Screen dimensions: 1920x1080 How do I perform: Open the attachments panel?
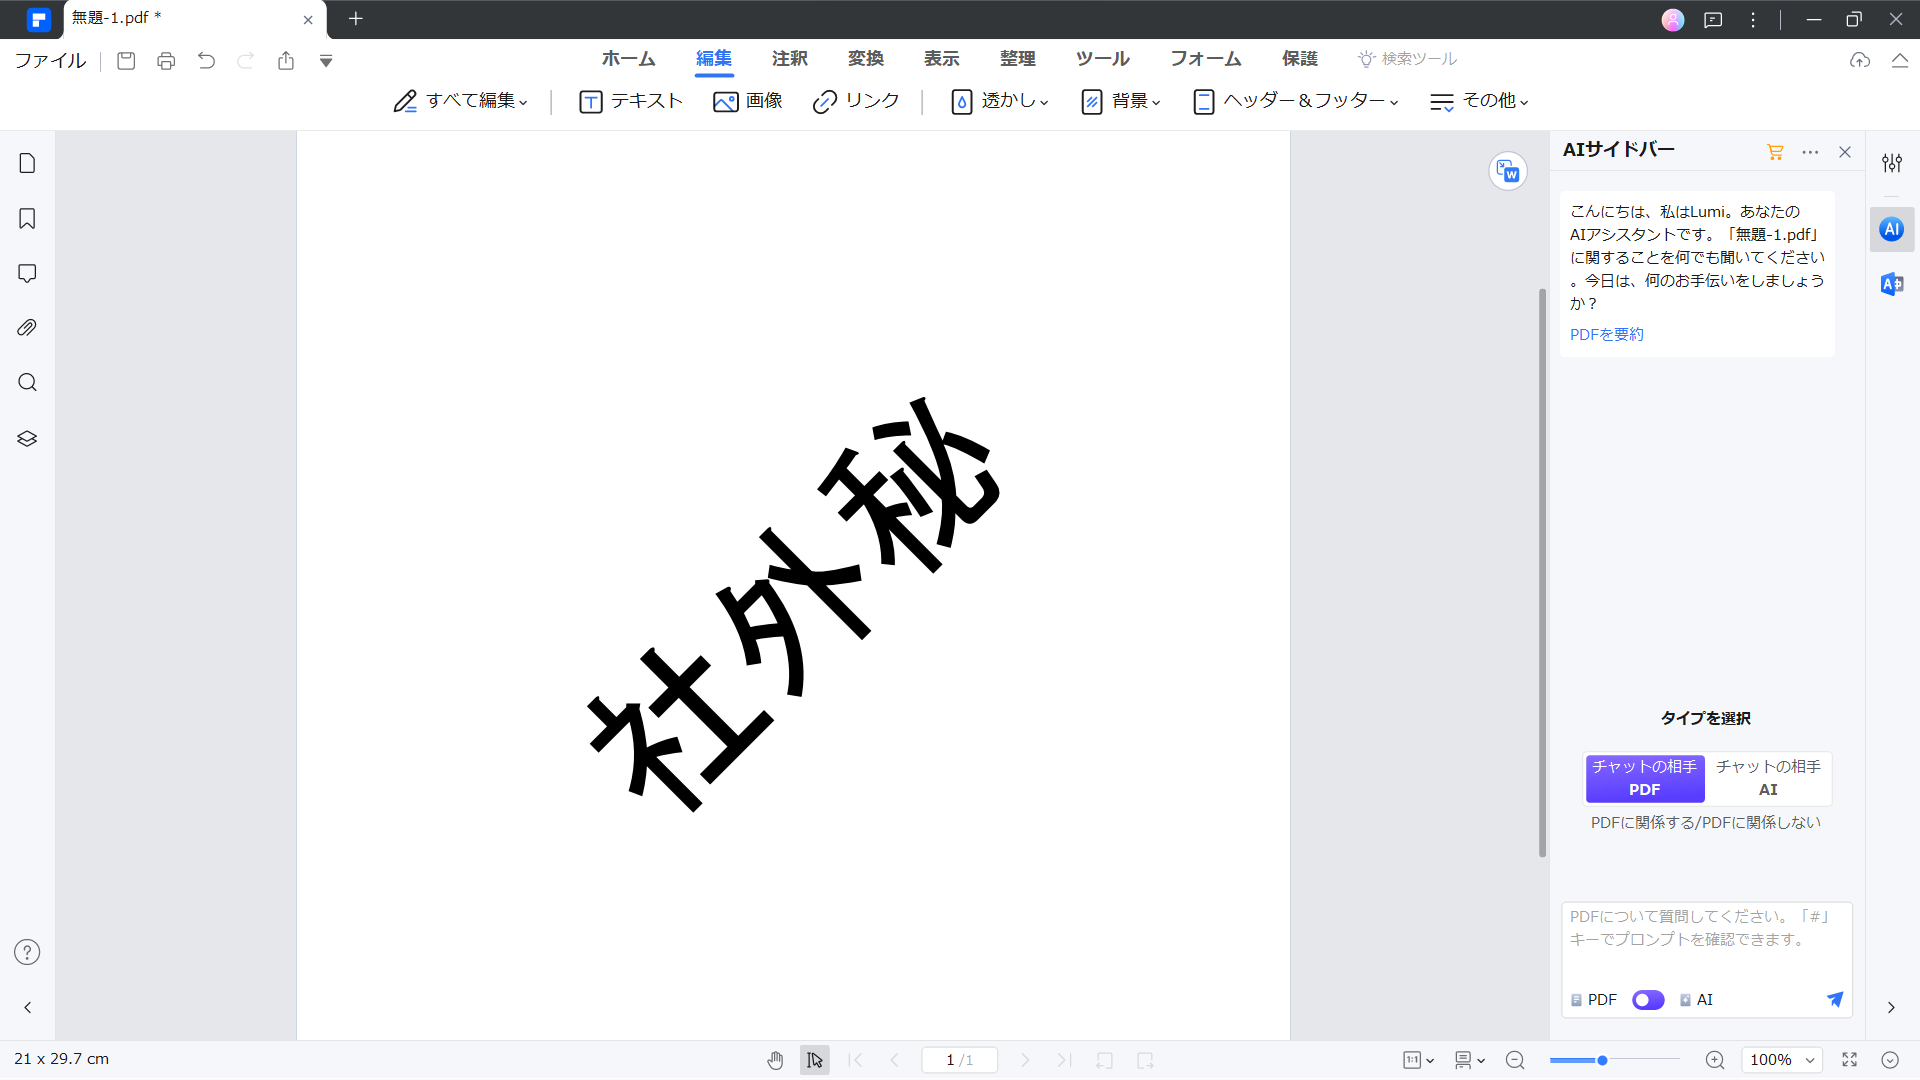pos(27,327)
